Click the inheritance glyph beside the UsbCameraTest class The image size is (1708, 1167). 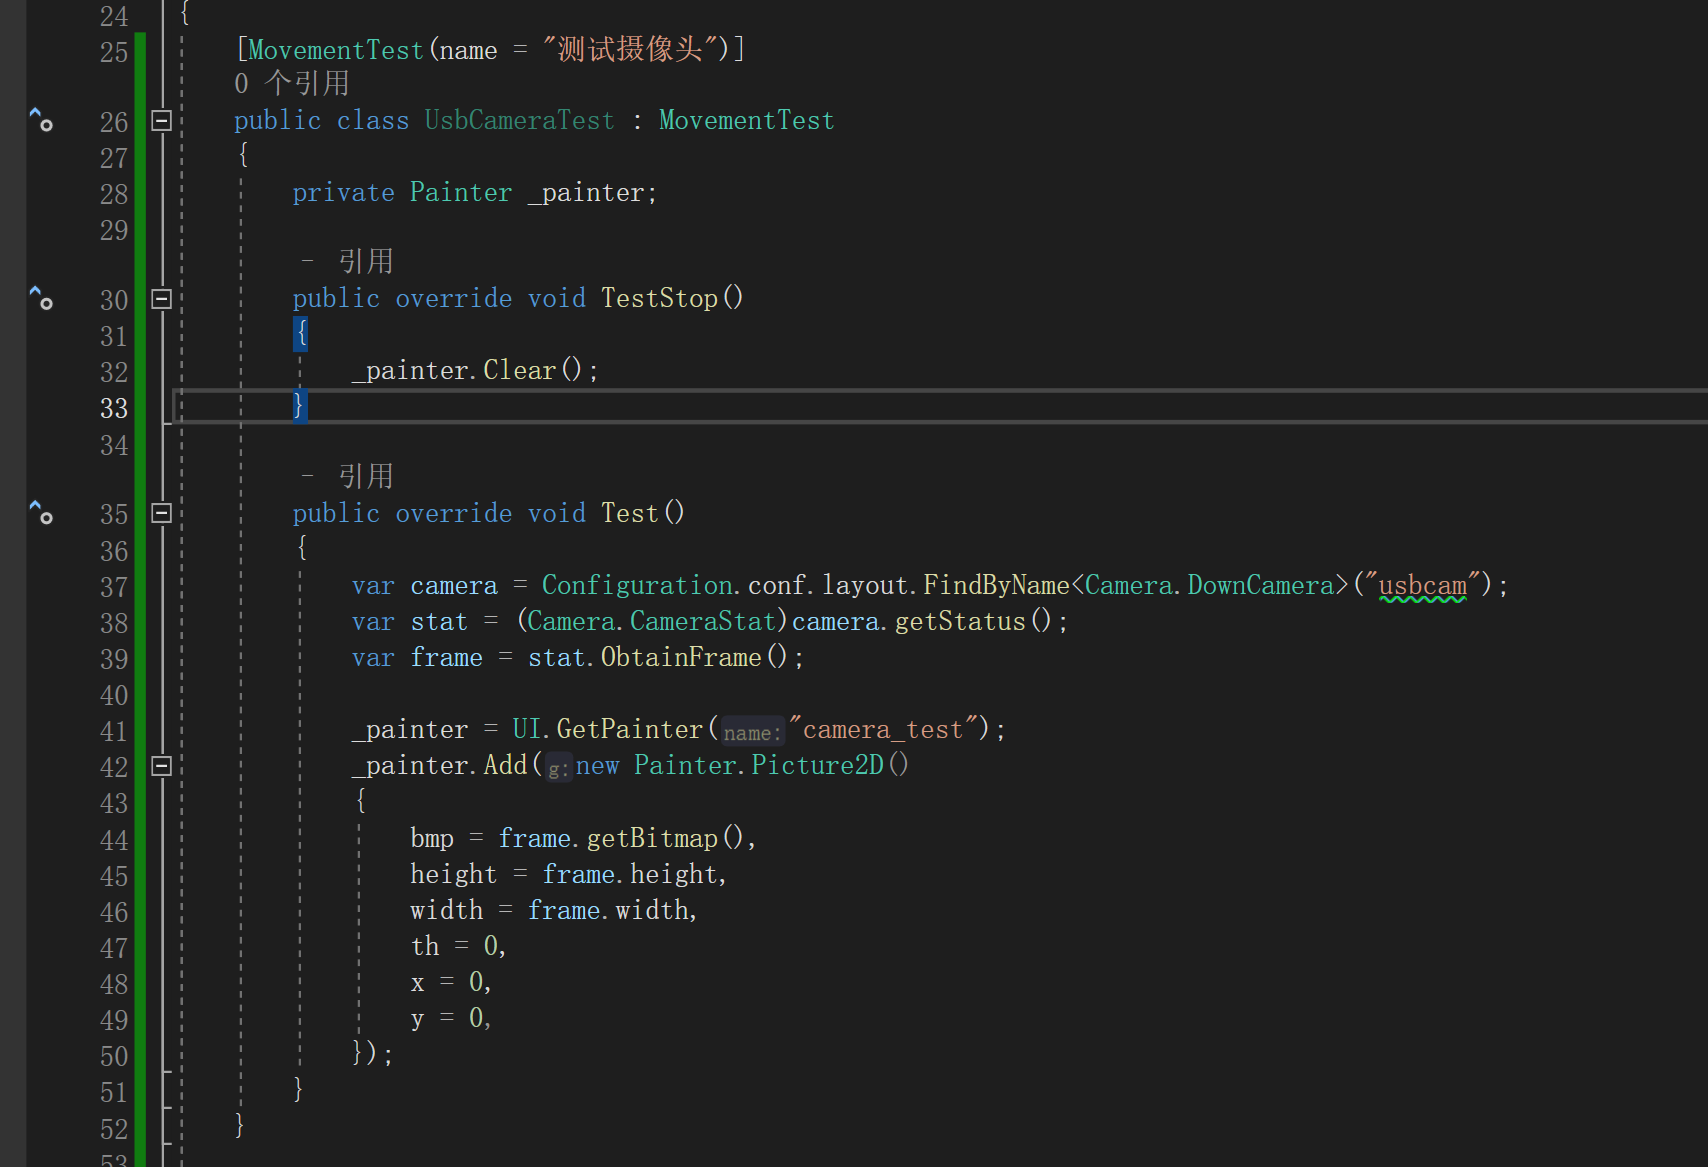(41, 120)
